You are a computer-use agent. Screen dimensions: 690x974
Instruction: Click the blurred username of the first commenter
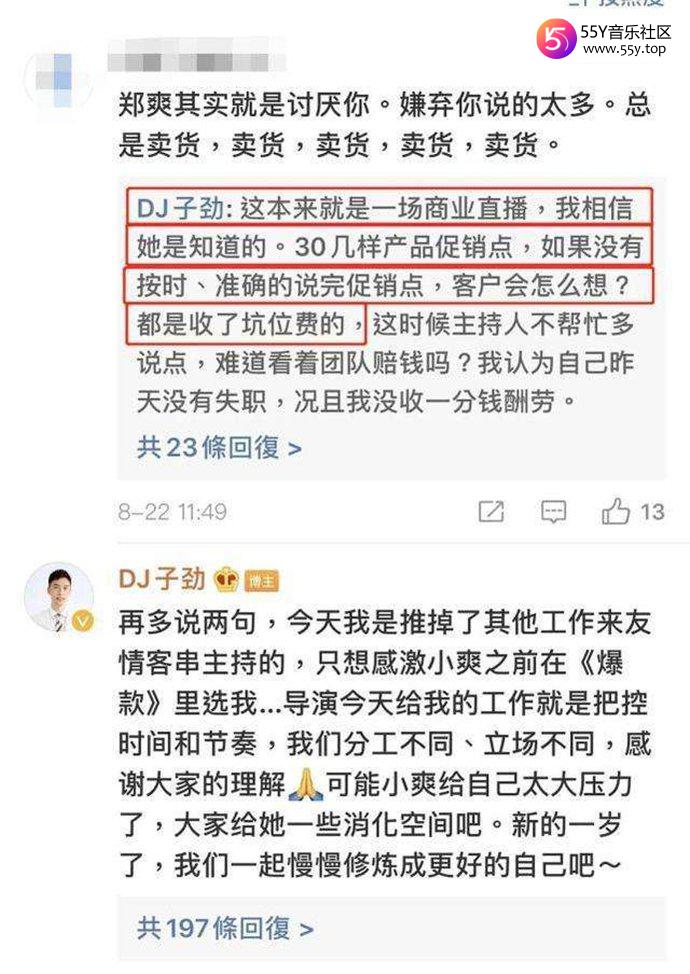tap(196, 61)
